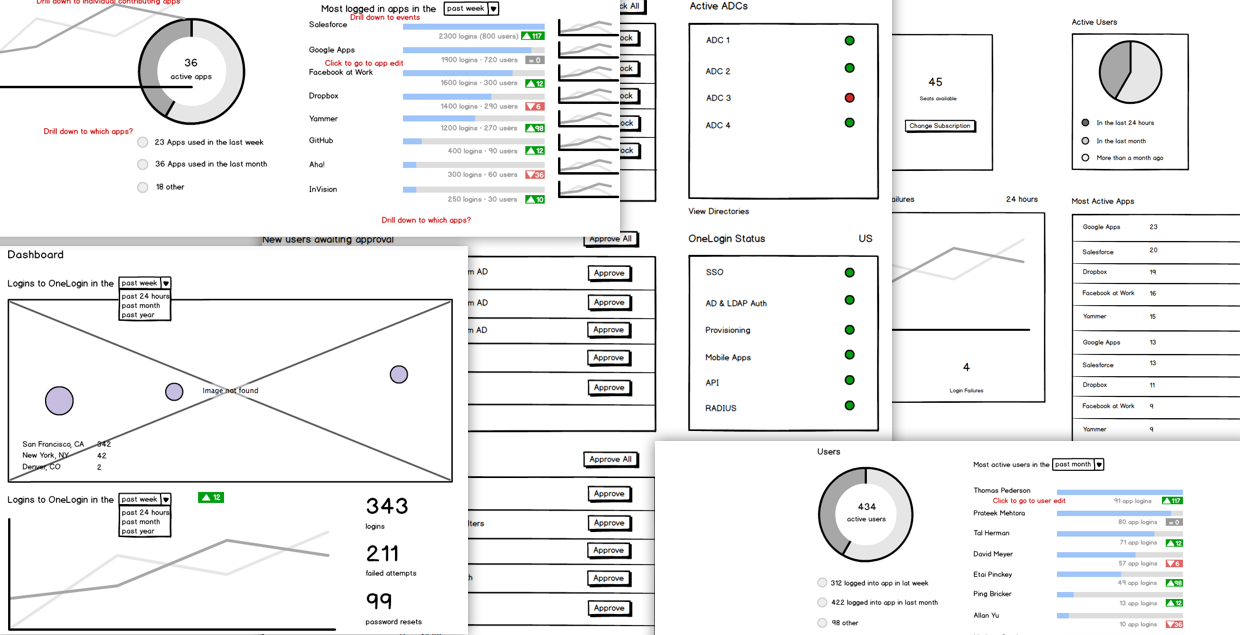
Task: Choose 'past month' above logins line chart
Action: click(x=141, y=522)
